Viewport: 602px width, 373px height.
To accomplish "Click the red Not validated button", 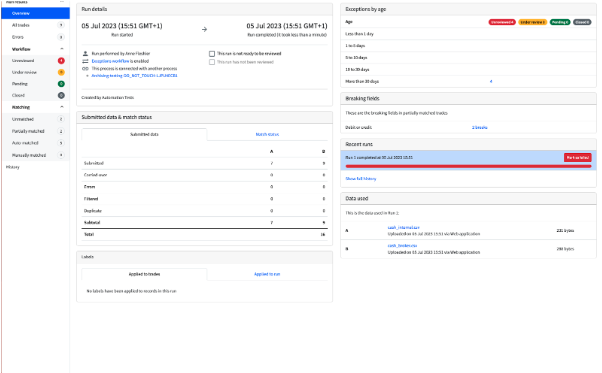I will pyautogui.click(x=577, y=157).
